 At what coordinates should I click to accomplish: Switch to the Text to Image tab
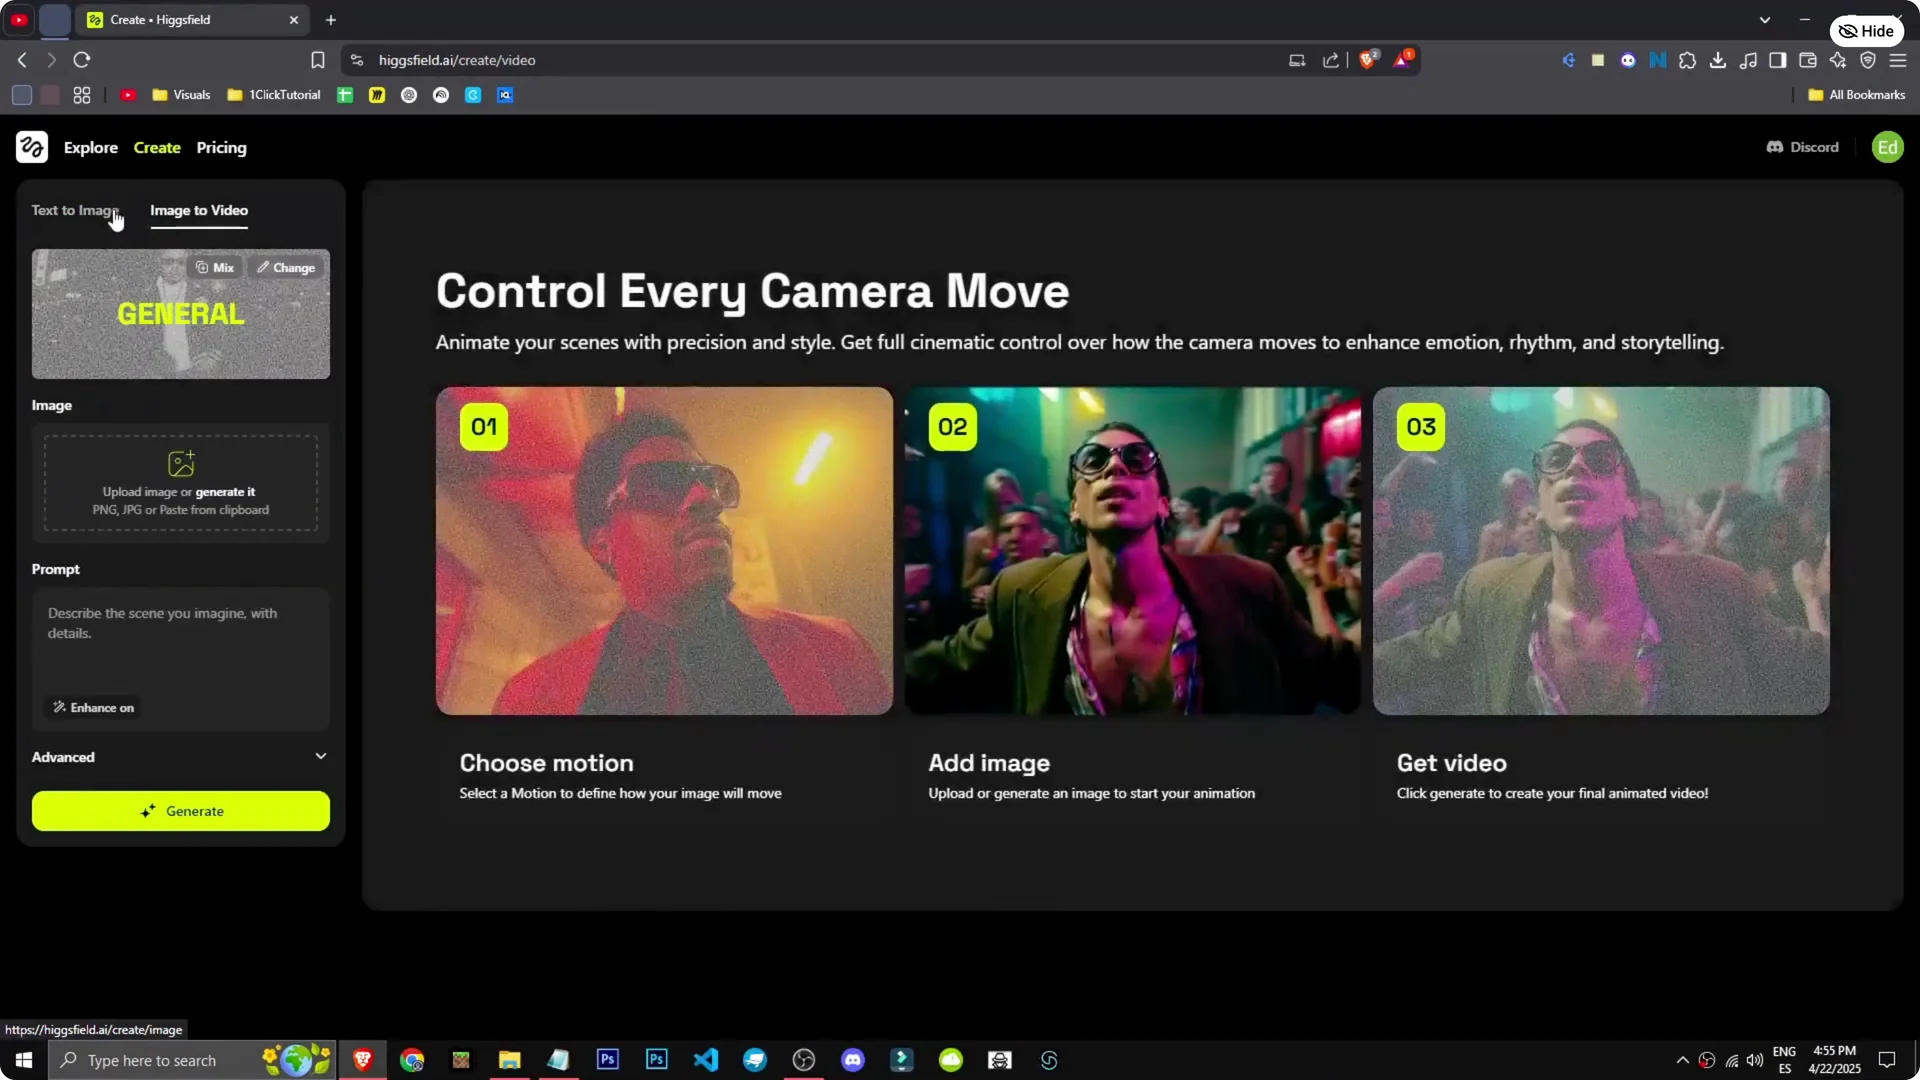pyautogui.click(x=75, y=210)
